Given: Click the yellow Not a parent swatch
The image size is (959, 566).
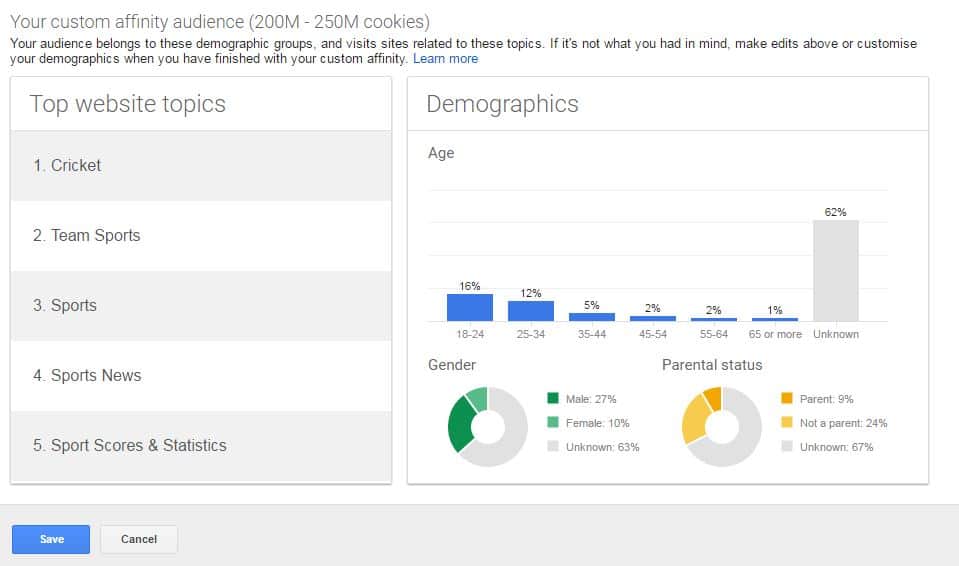Looking at the screenshot, I should [787, 422].
